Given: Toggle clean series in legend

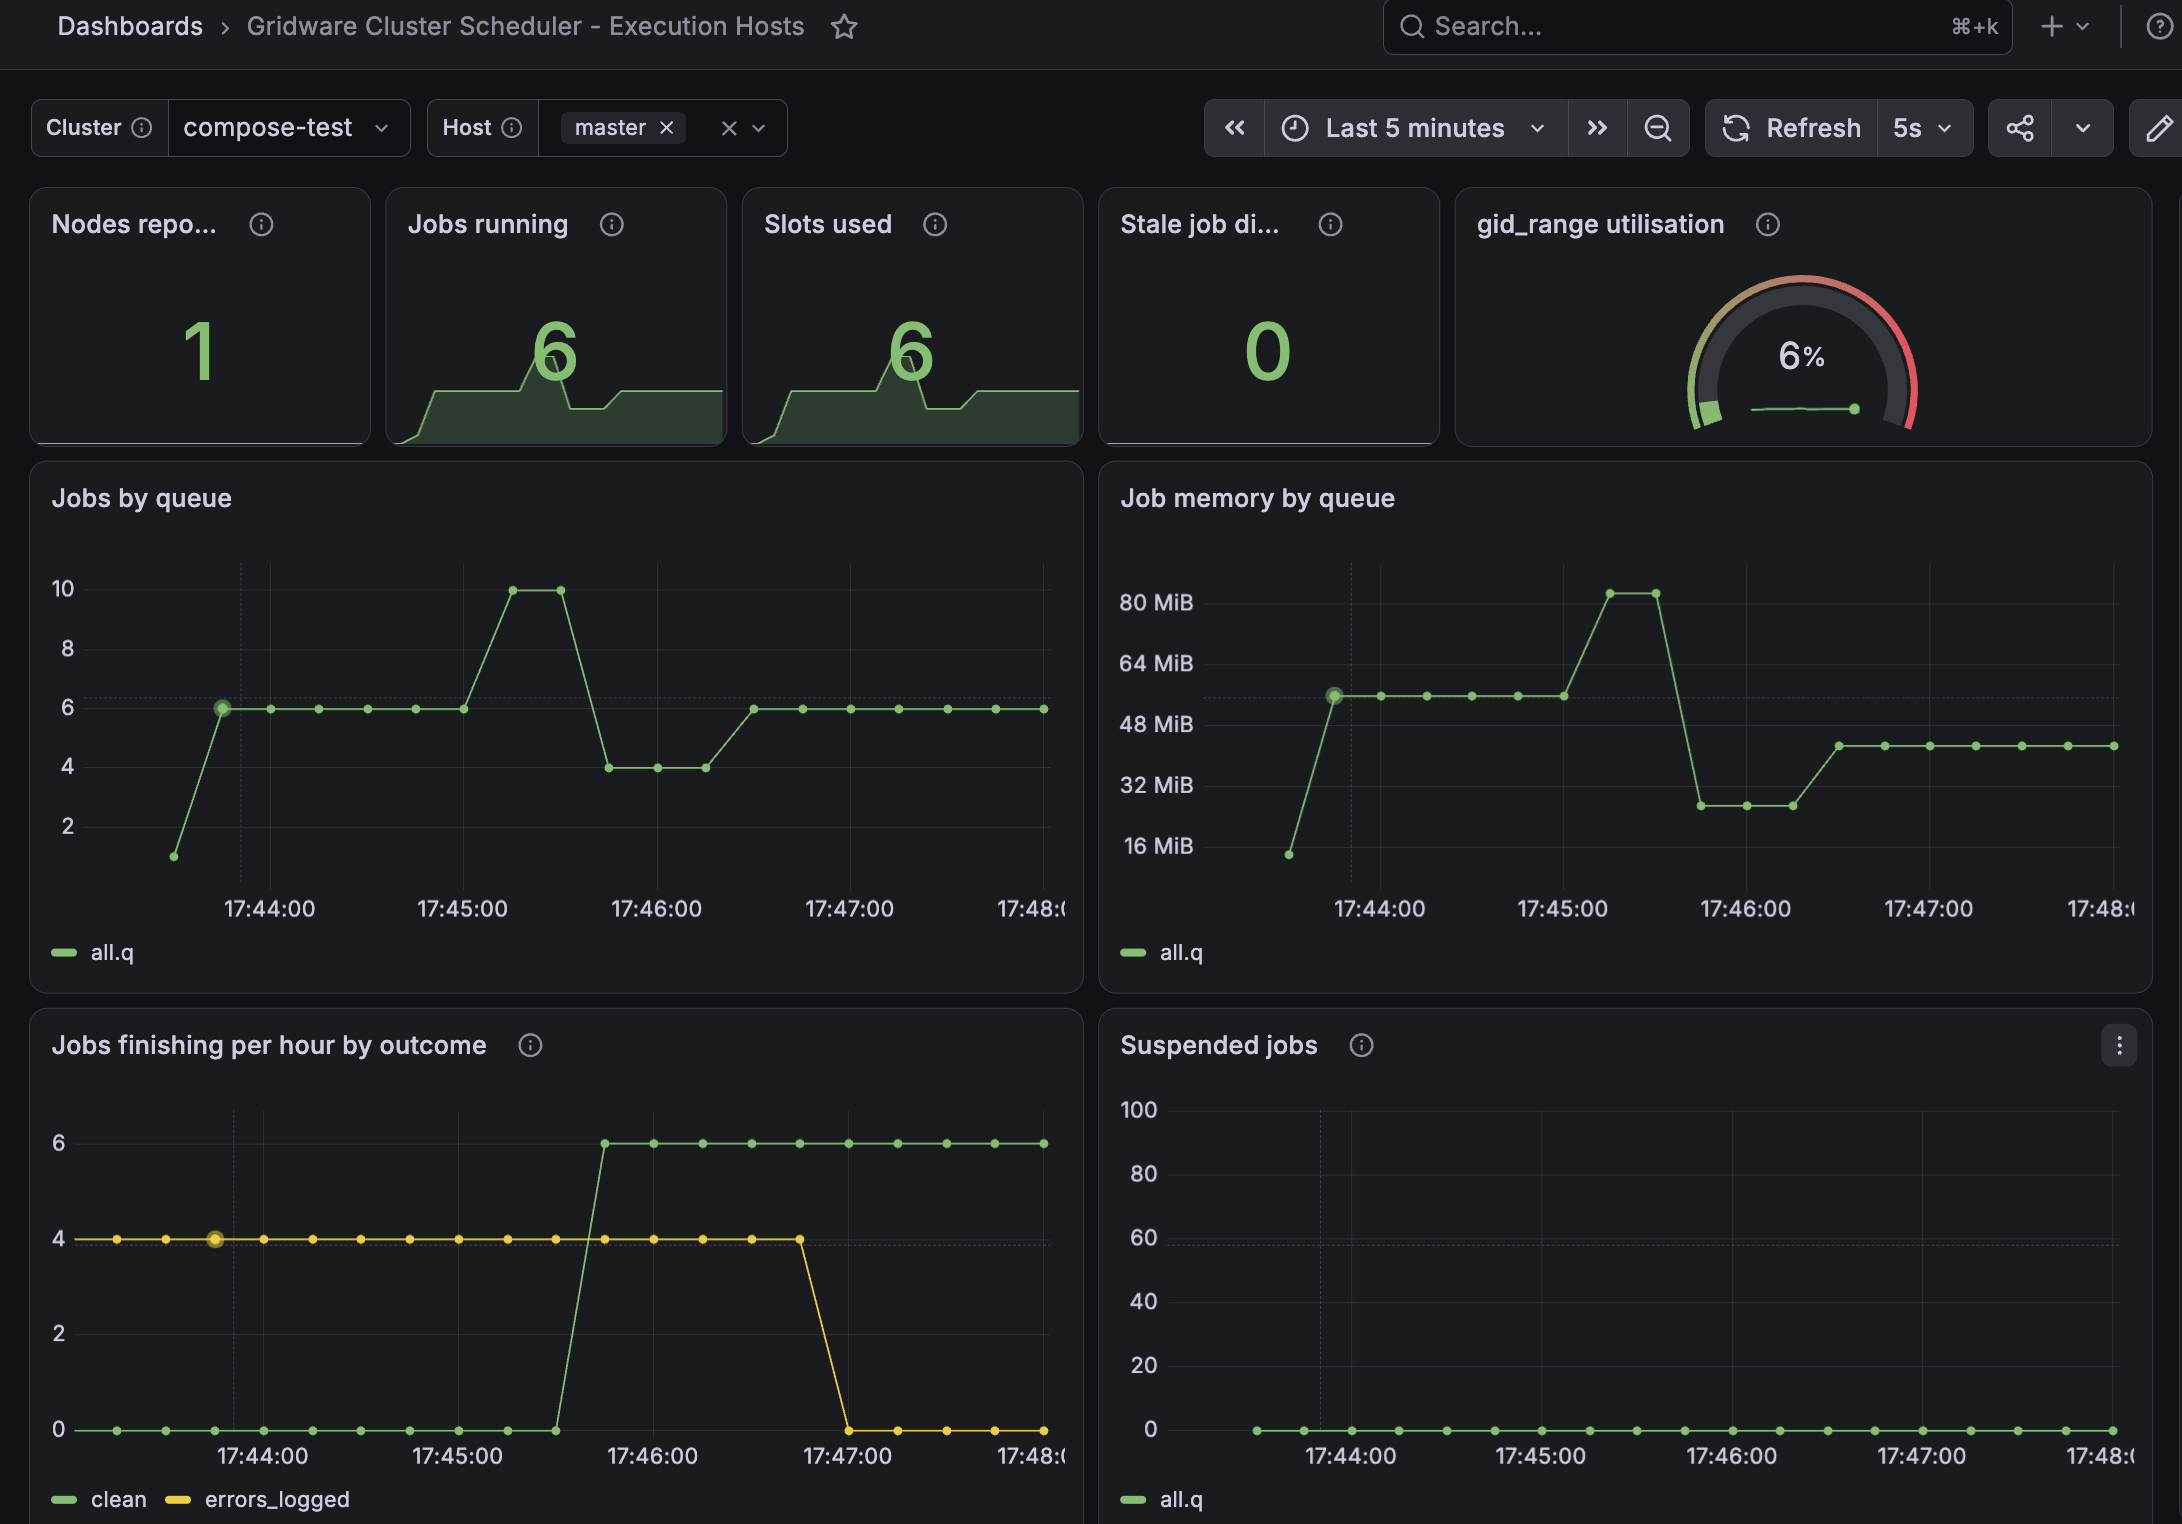Looking at the screenshot, I should pyautogui.click(x=118, y=1499).
